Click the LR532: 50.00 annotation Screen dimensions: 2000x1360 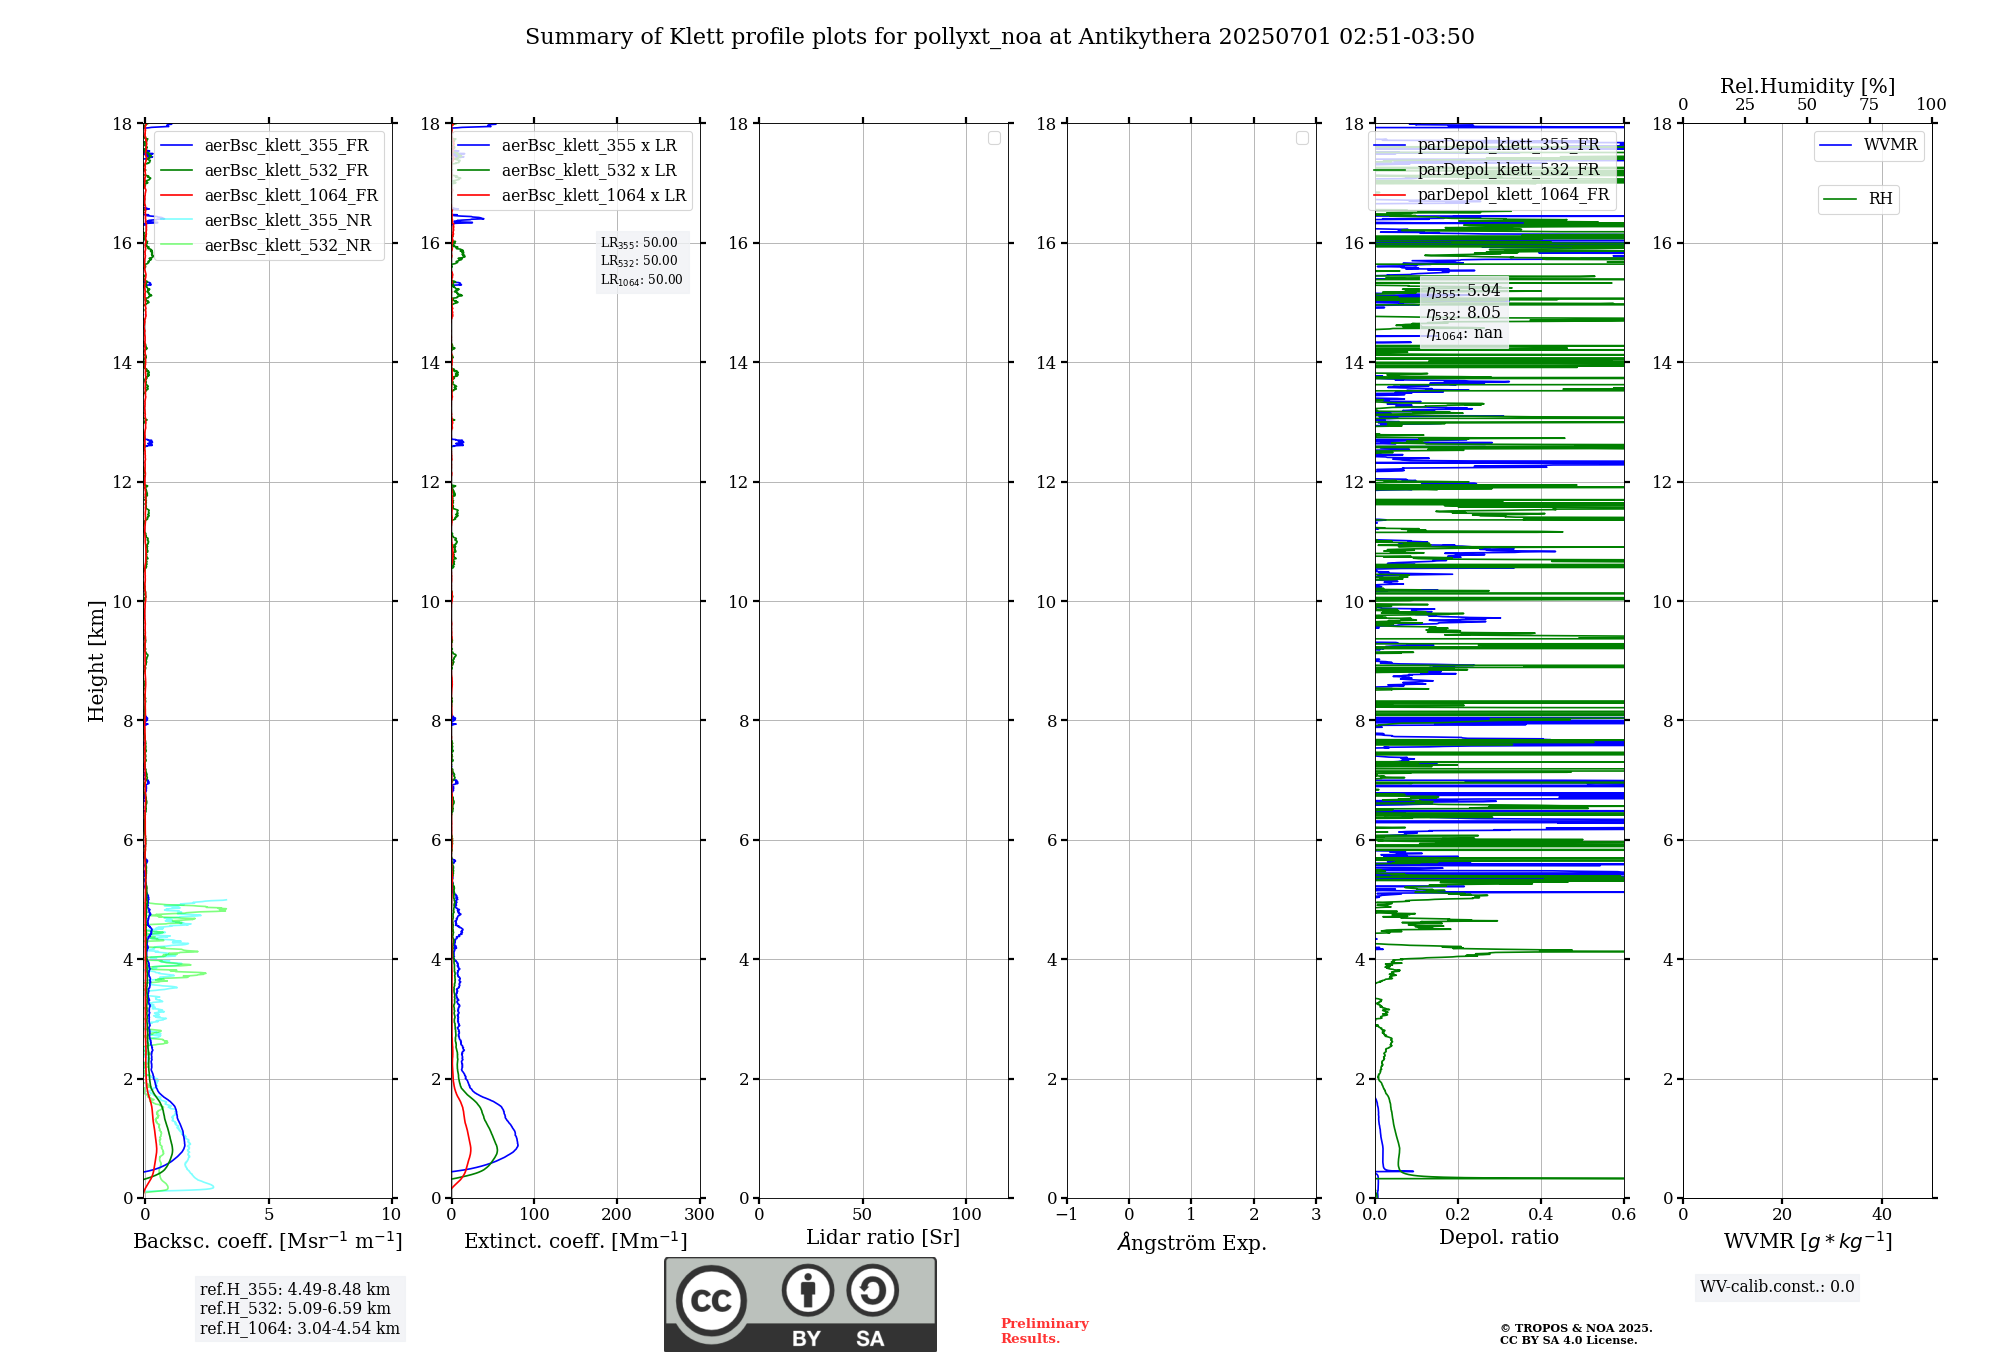639,261
